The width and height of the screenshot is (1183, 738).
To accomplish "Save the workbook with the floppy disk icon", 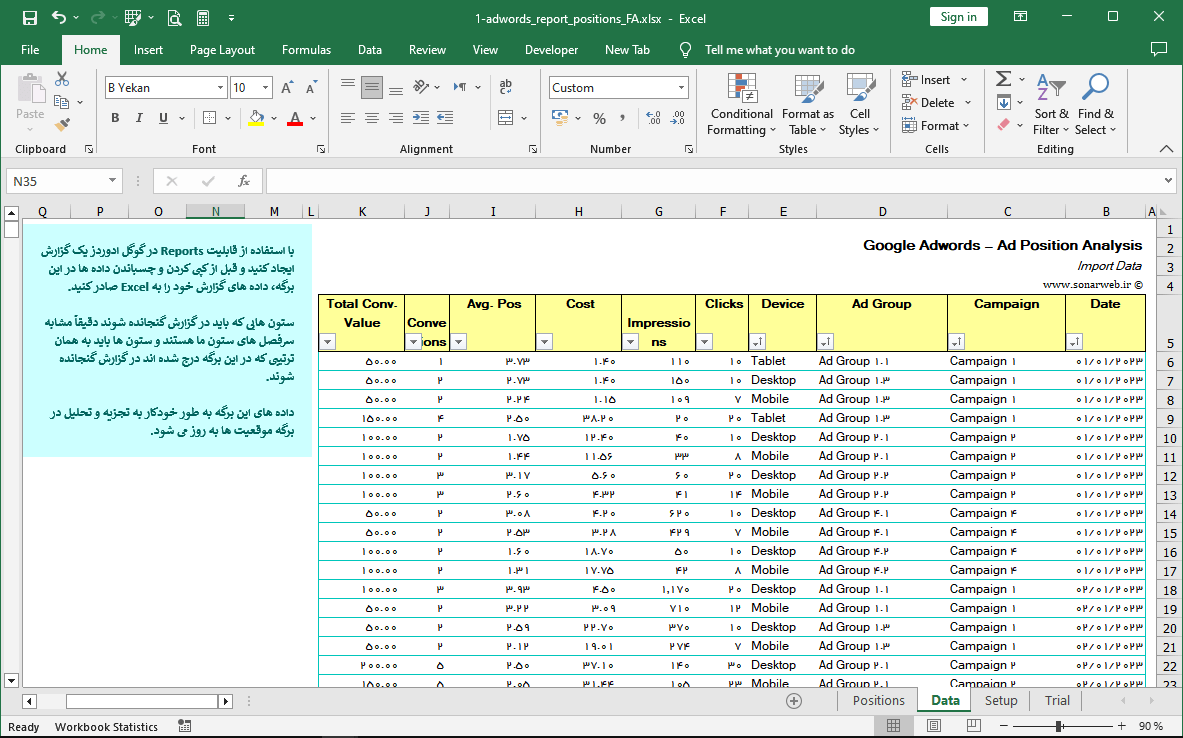I will 29,17.
